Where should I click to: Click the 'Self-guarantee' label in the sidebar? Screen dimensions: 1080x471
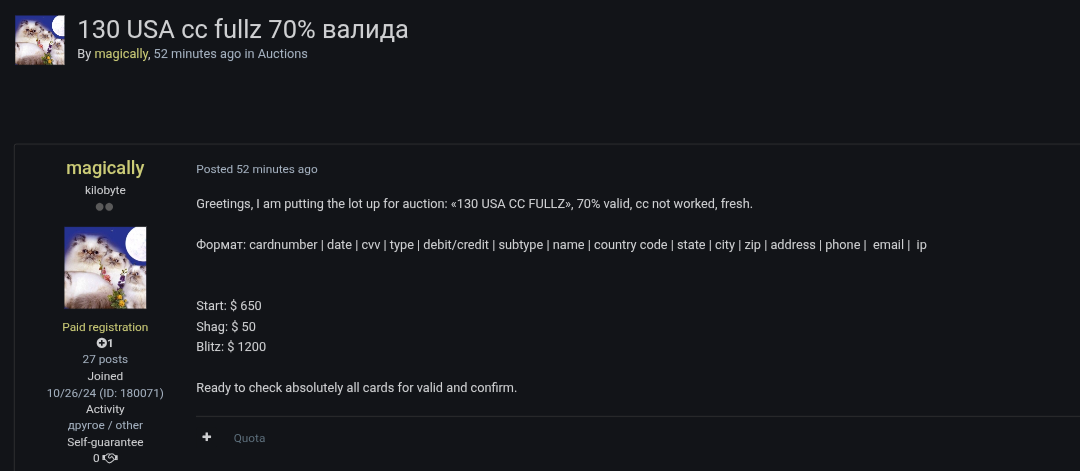point(105,442)
